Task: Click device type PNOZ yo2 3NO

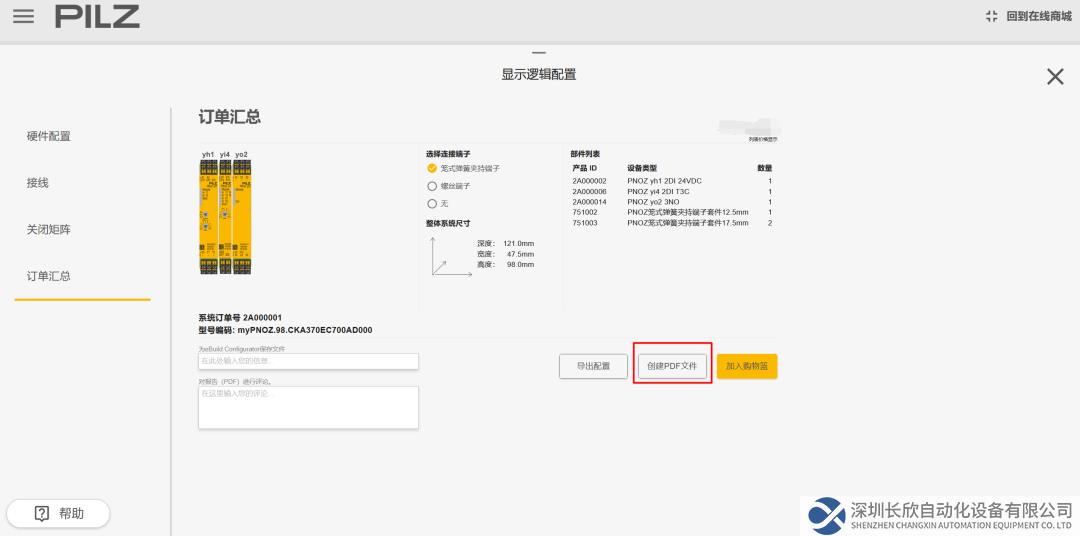Action: pyautogui.click(x=653, y=202)
